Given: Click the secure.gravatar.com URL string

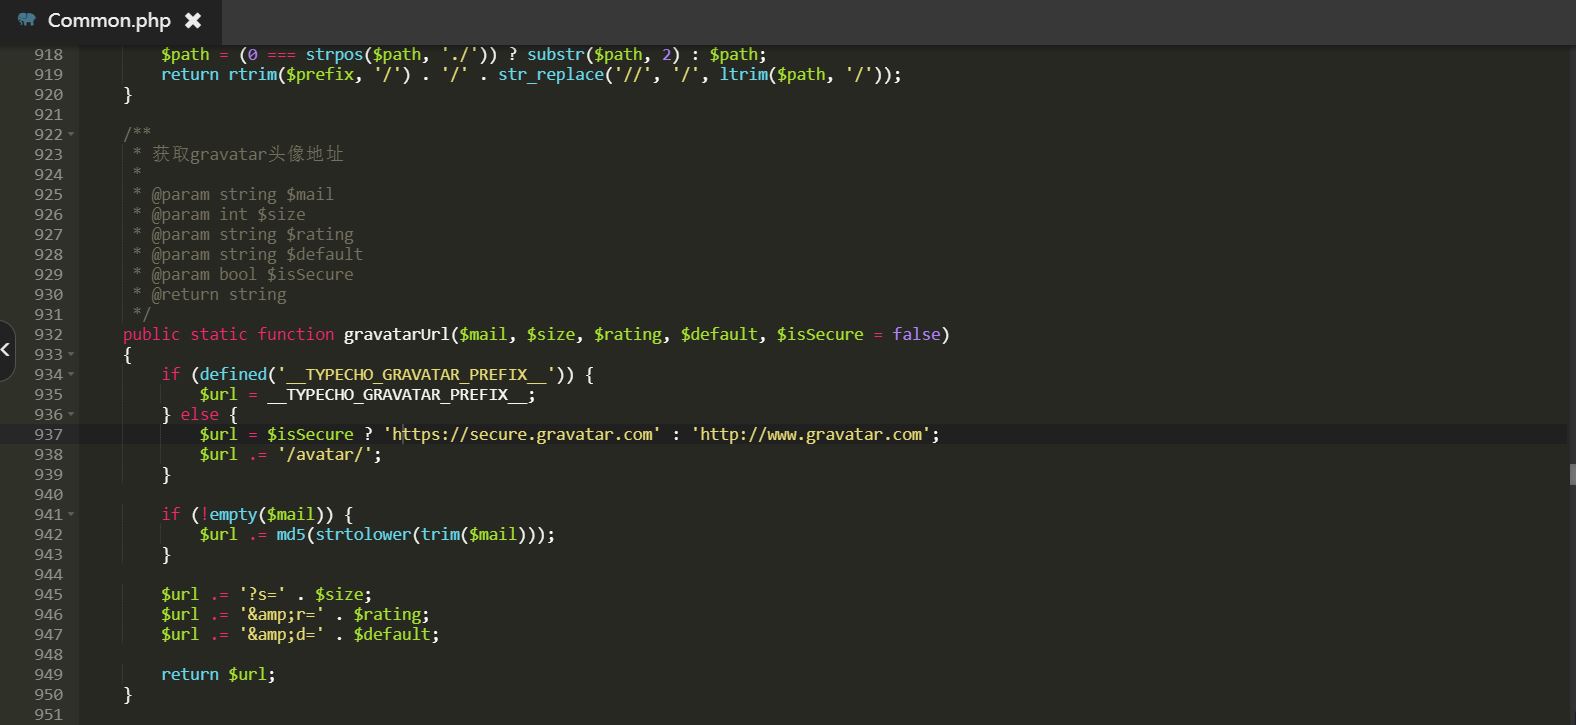Looking at the screenshot, I should (521, 434).
